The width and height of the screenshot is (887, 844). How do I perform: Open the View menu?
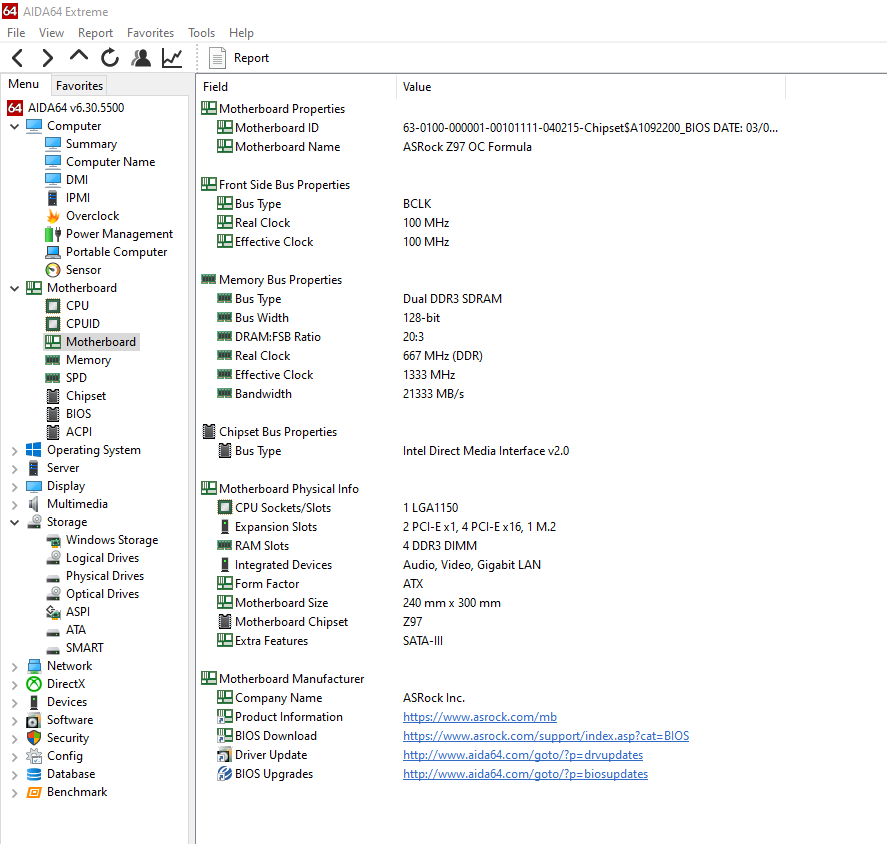[x=51, y=33]
